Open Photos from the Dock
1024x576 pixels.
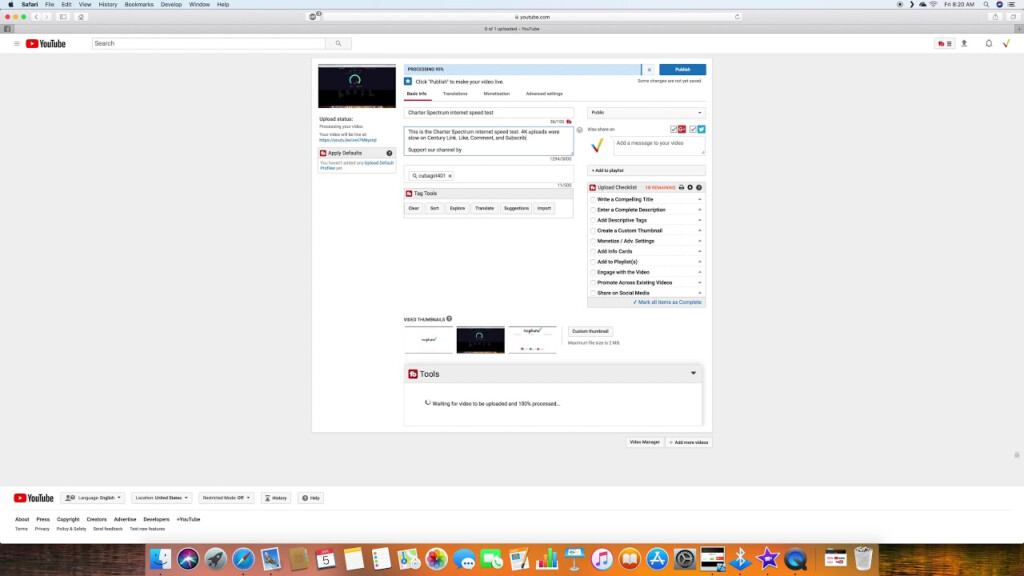point(436,559)
